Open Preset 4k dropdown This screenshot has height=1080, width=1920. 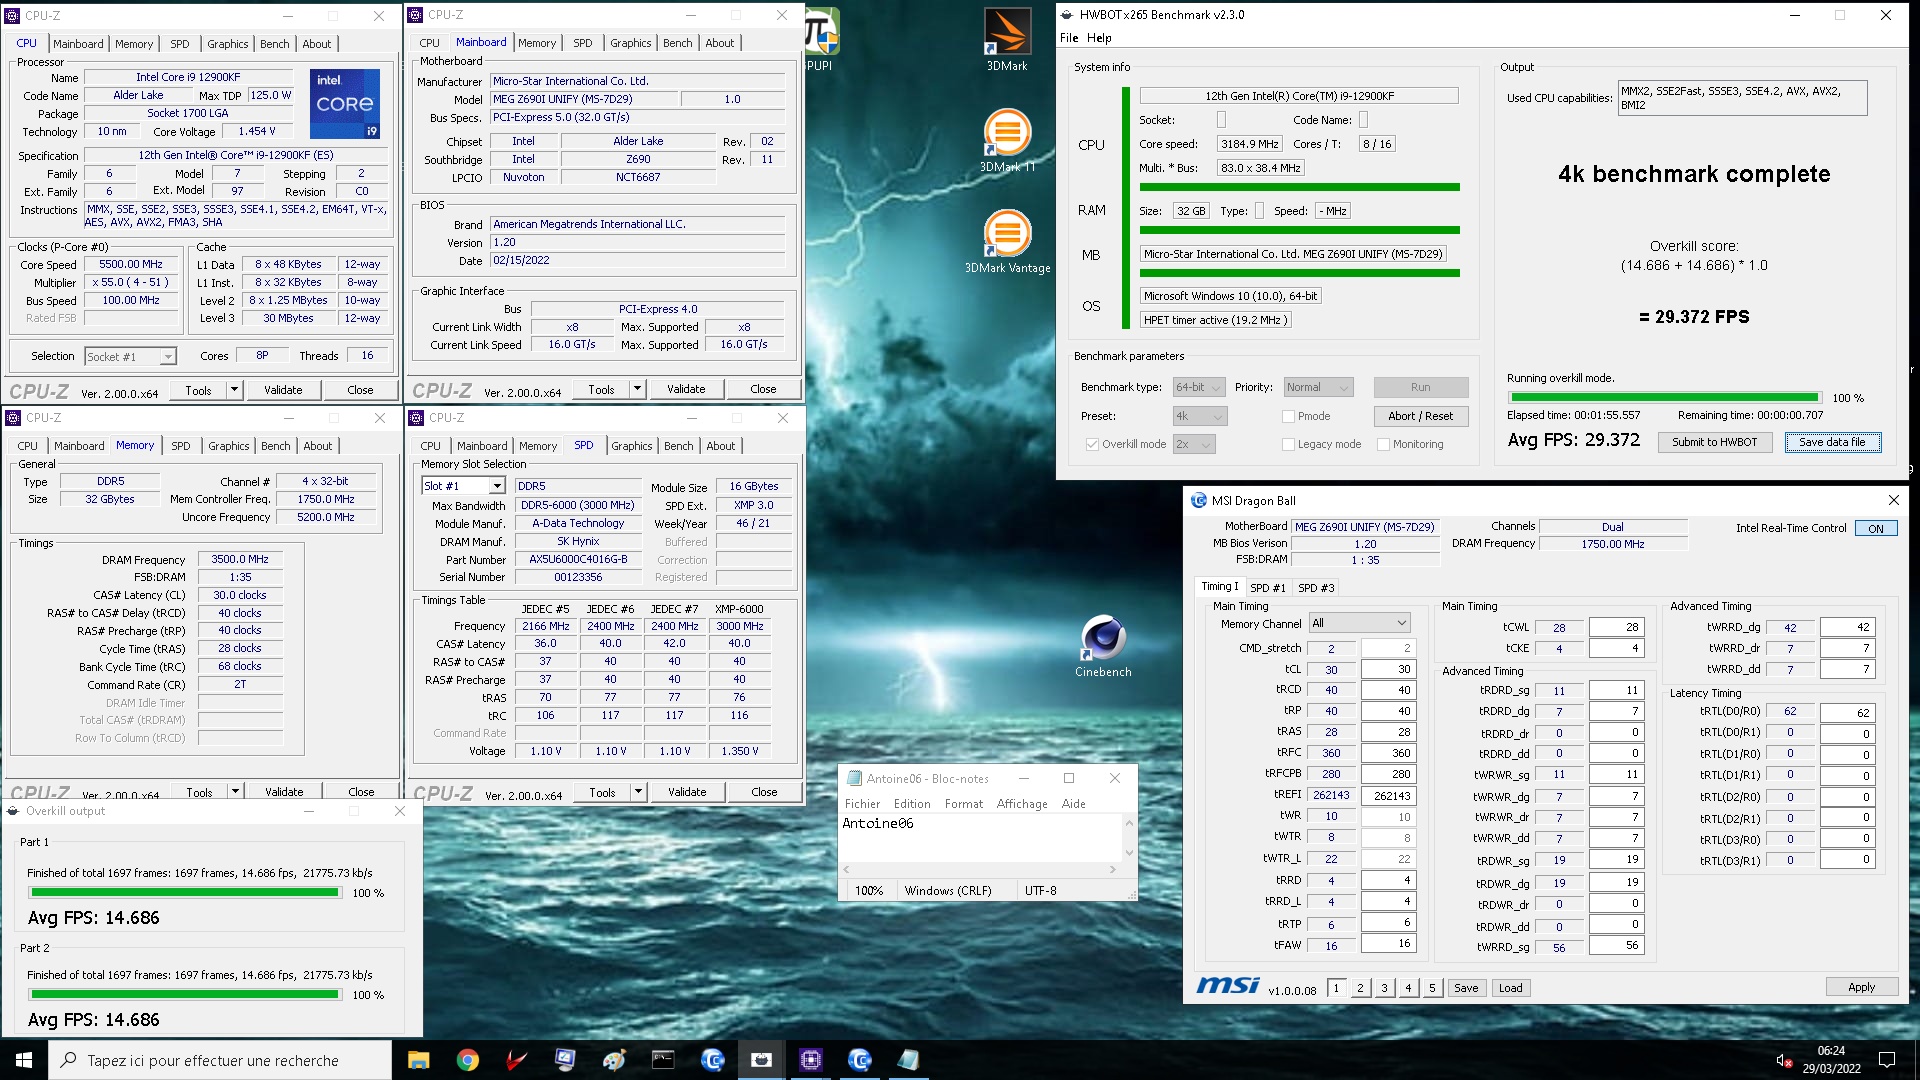click(x=1199, y=416)
